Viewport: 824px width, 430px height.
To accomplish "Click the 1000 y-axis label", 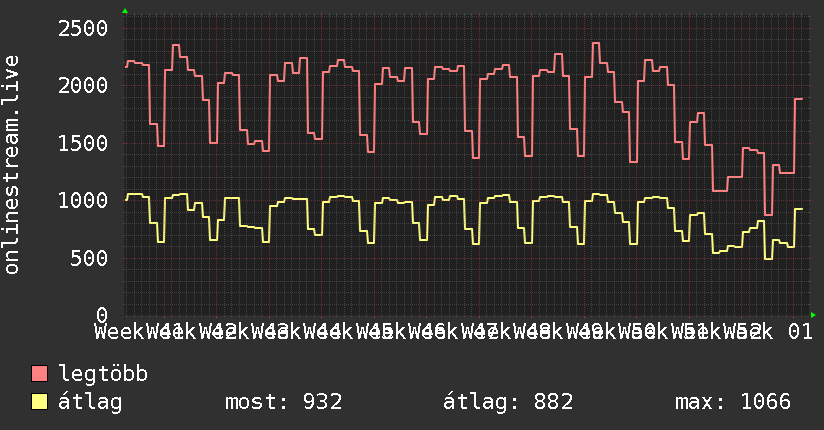I will click(x=81, y=201).
